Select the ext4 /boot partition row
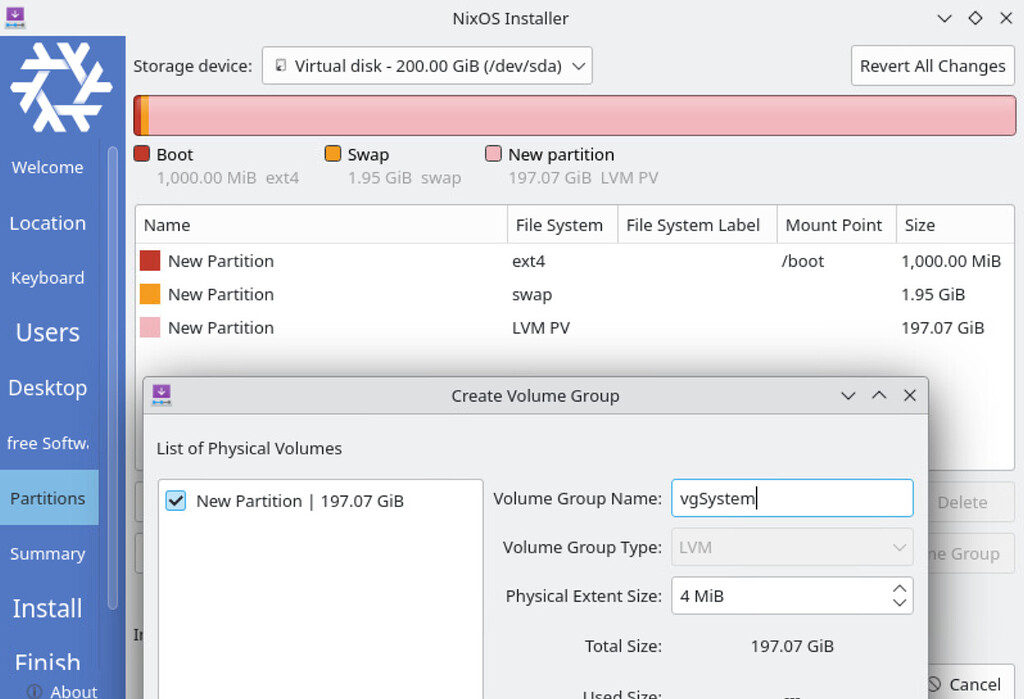Screen dimensions: 1024x699 (x=575, y=261)
